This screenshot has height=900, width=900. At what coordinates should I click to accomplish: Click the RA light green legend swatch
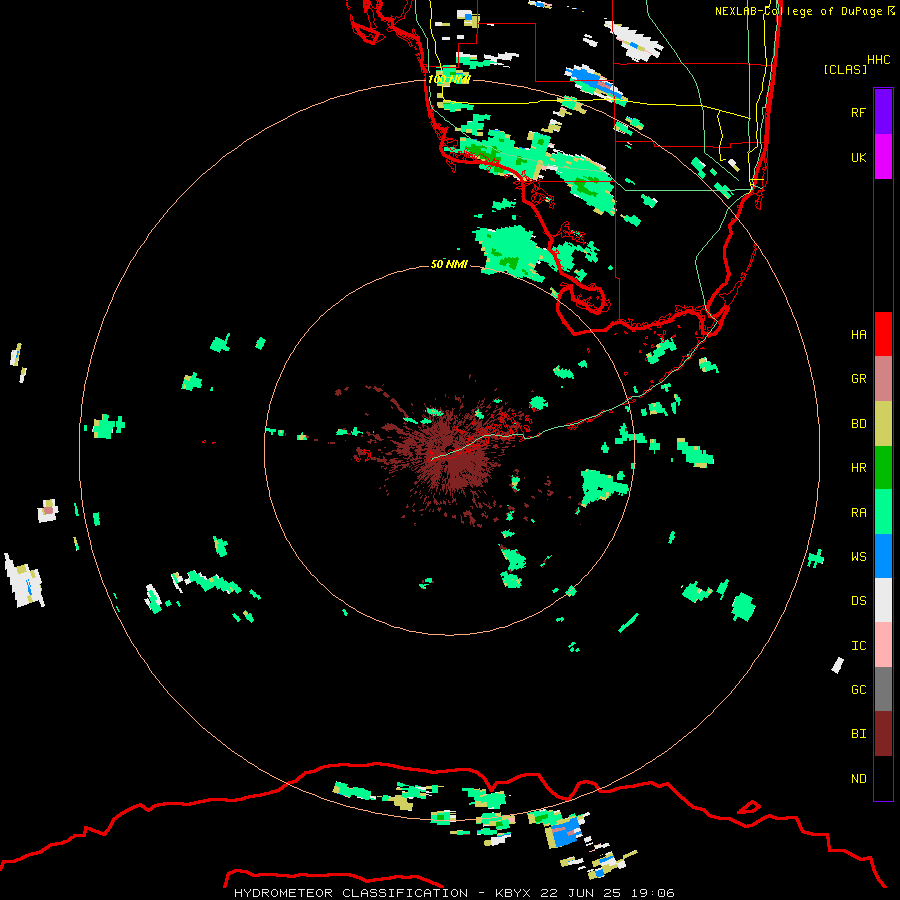click(883, 512)
